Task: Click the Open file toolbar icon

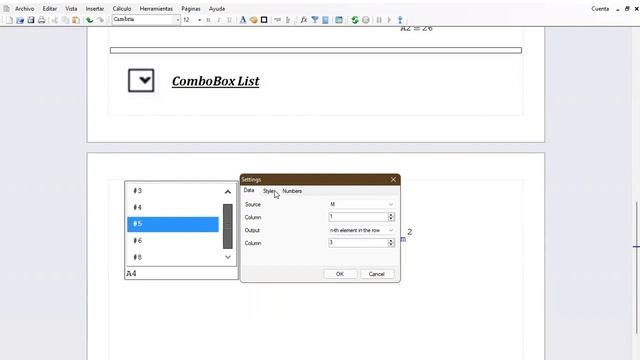Action: tap(20, 20)
